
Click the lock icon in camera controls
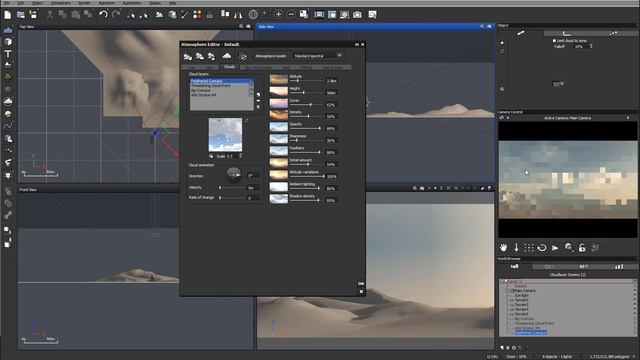pyautogui.click(x=582, y=247)
